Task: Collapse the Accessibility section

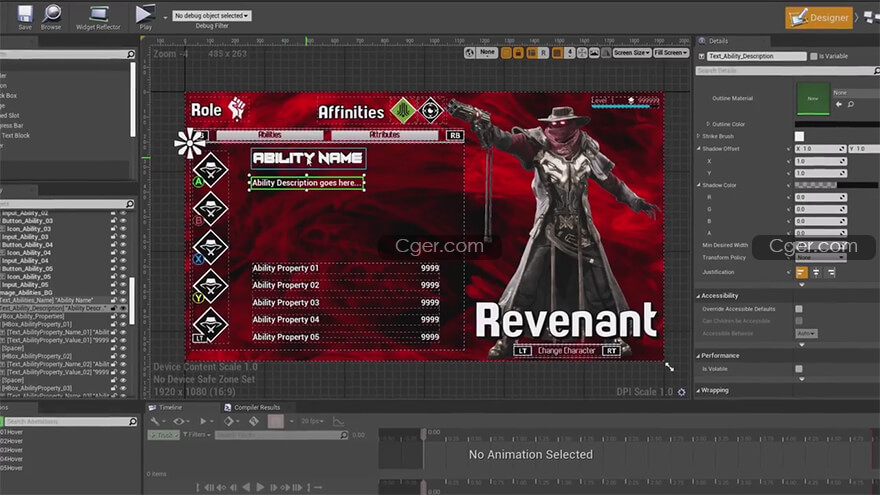Action: point(698,296)
